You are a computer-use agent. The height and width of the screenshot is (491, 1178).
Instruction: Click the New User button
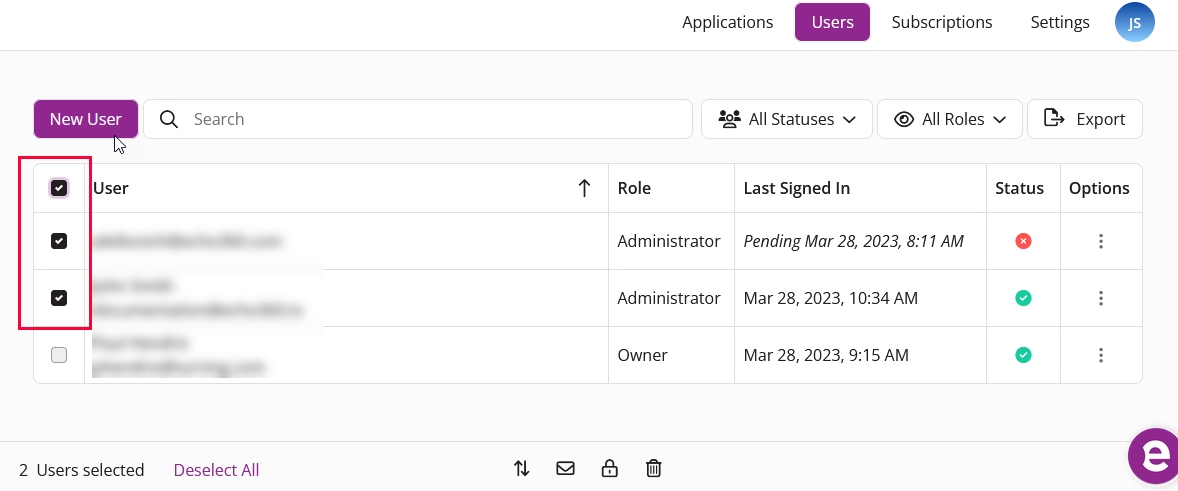(86, 119)
